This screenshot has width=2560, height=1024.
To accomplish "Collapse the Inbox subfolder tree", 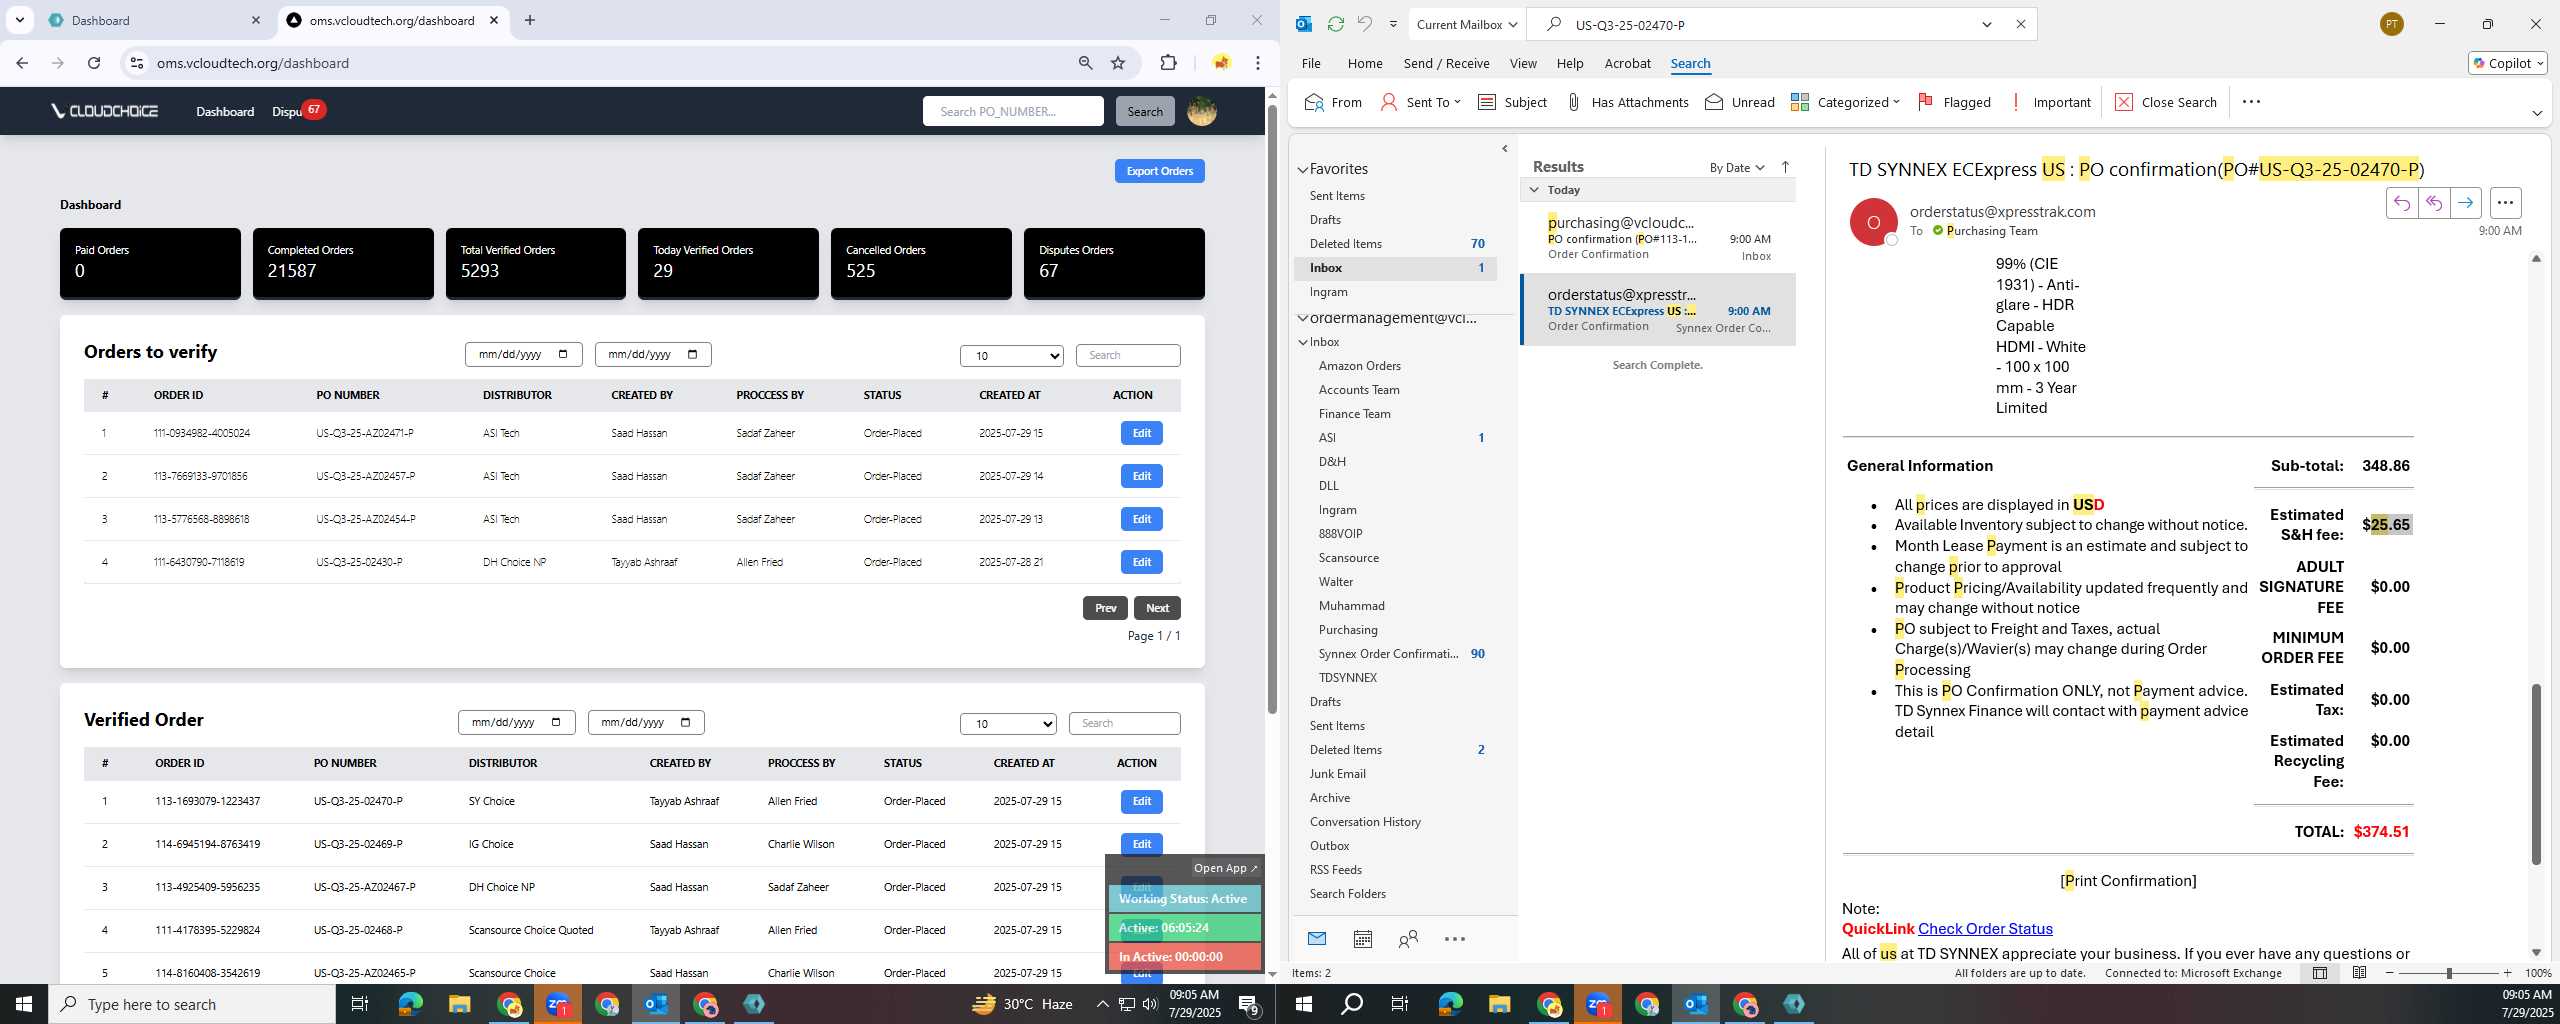I will (x=1303, y=342).
